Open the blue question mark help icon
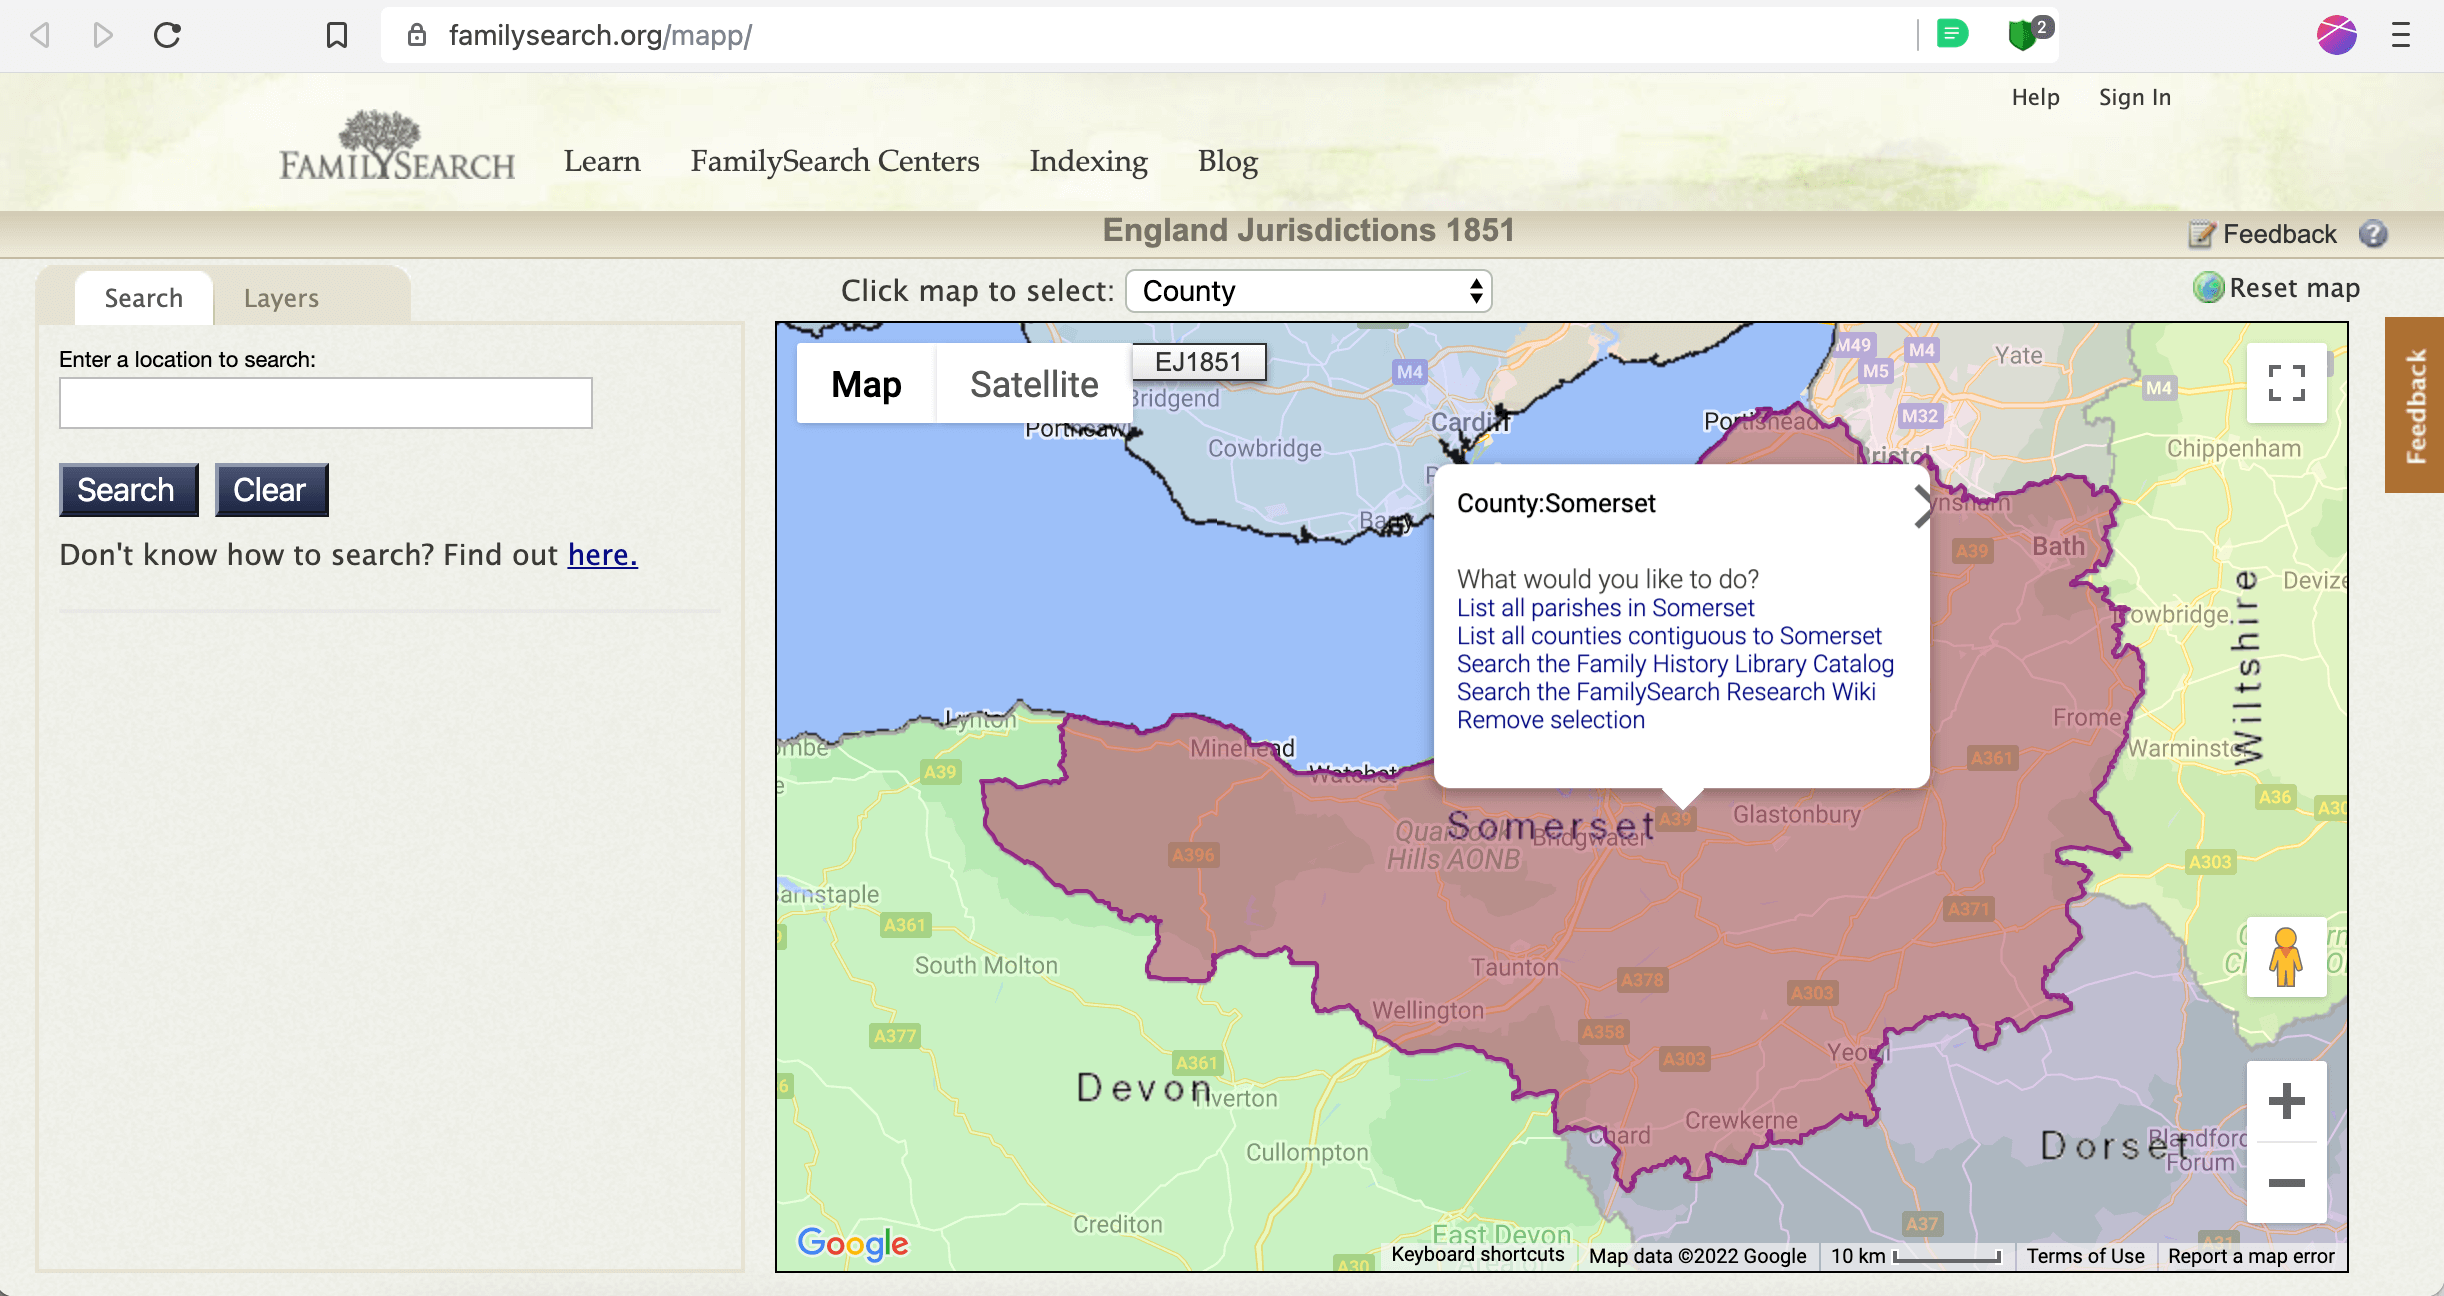Screen dimensions: 2444x1296 [2373, 234]
